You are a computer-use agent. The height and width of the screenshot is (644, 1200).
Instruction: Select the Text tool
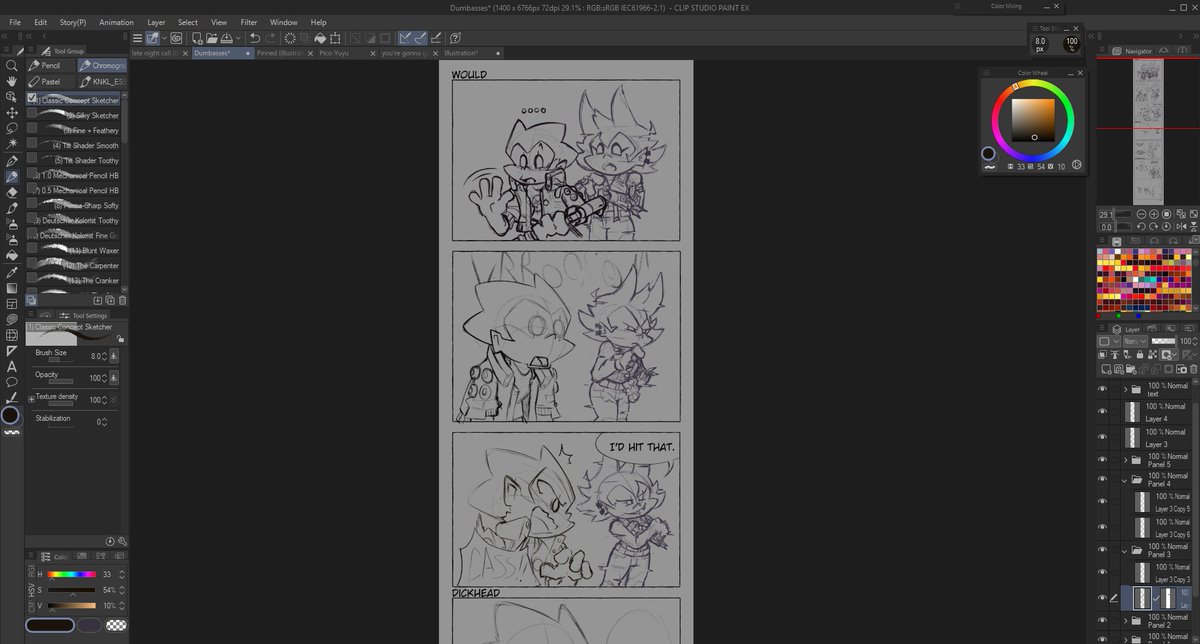click(11, 366)
